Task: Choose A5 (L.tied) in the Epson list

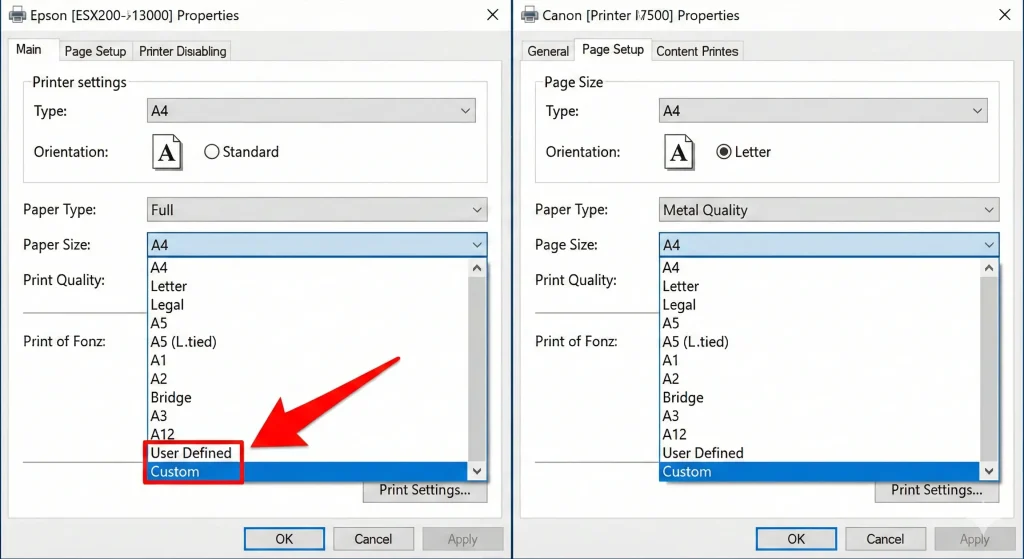Action: (308, 342)
